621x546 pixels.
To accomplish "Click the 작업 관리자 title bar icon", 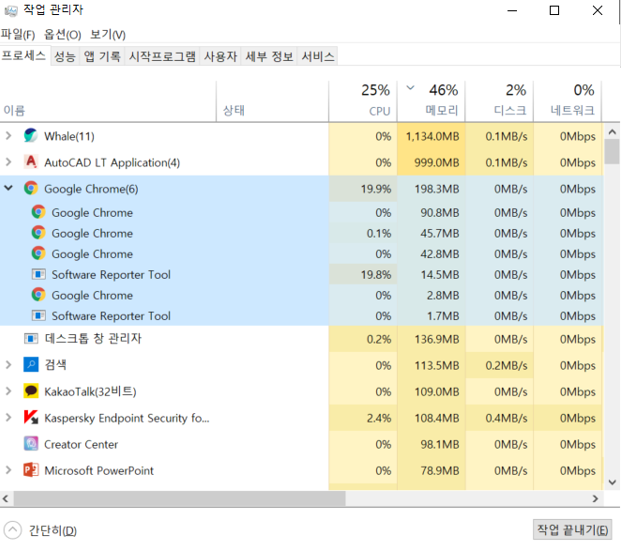I will pyautogui.click(x=11, y=11).
